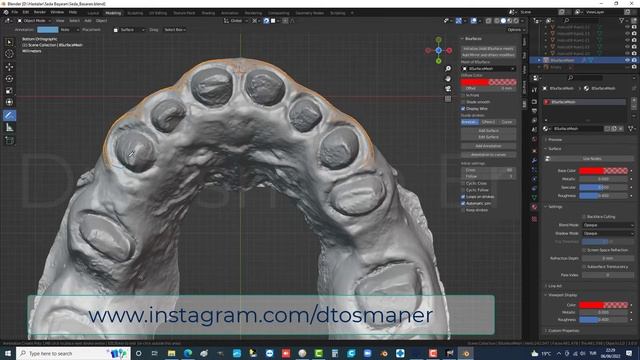The image size is (640, 360).
Task: Select the Rotate tool
Action: 9,78
